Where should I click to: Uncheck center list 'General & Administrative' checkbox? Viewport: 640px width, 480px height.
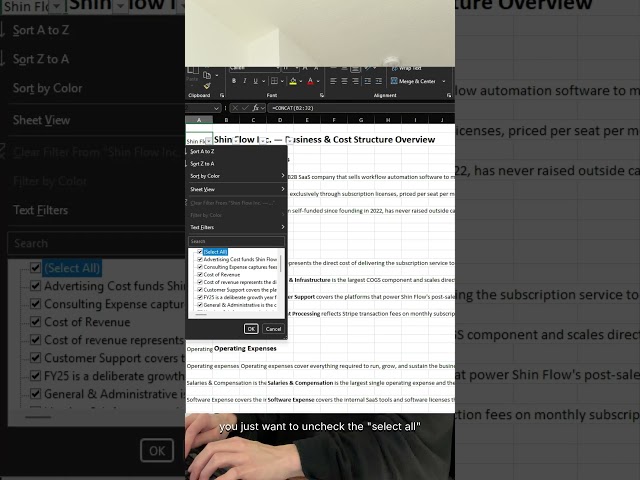tap(200, 305)
